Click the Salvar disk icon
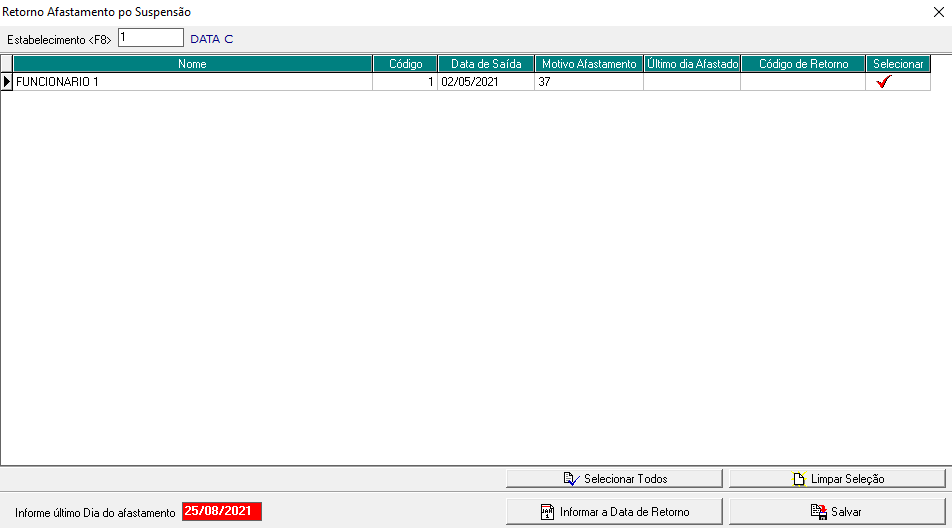This screenshot has height=528, width=952. point(818,512)
